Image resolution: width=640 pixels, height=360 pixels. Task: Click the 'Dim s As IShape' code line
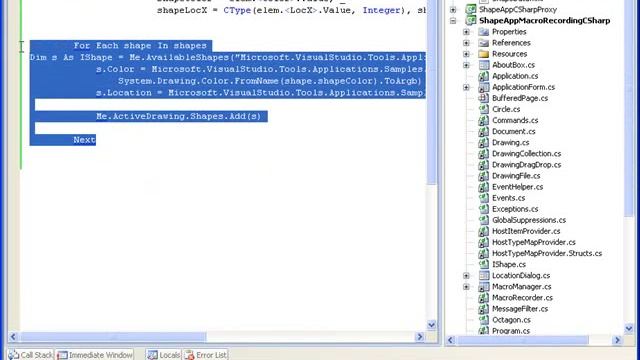click(228, 58)
